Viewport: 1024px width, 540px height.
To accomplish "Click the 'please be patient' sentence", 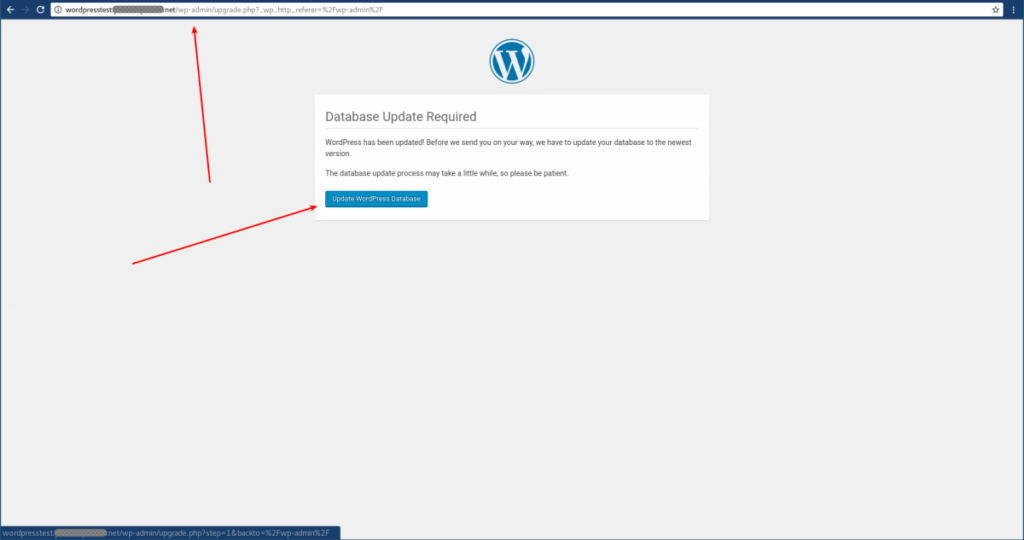I will click(447, 173).
